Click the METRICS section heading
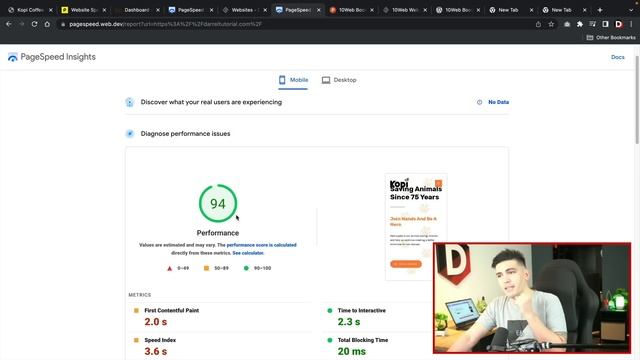640x360 pixels. tap(140, 295)
